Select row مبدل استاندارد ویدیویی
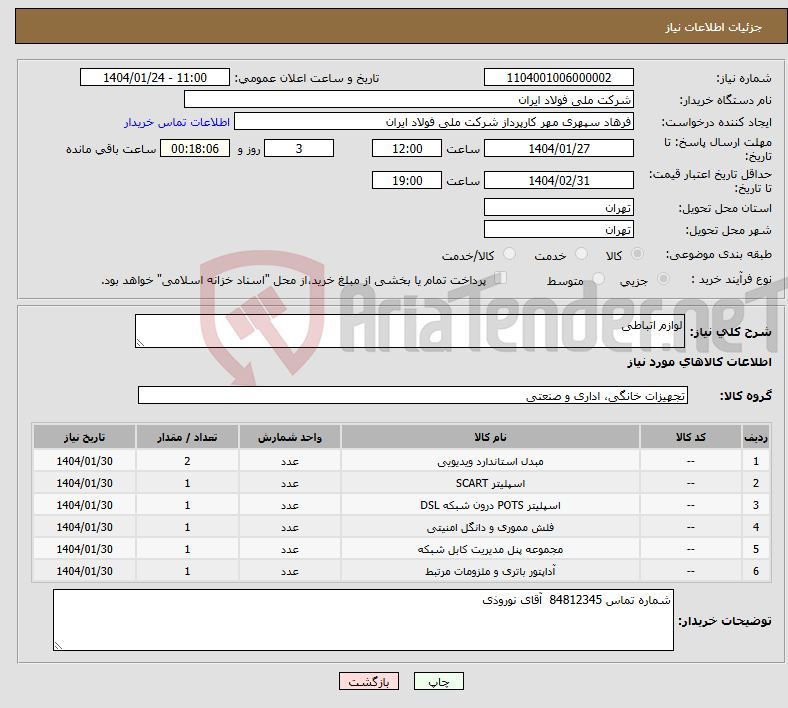This screenshot has width=788, height=708. point(402,461)
